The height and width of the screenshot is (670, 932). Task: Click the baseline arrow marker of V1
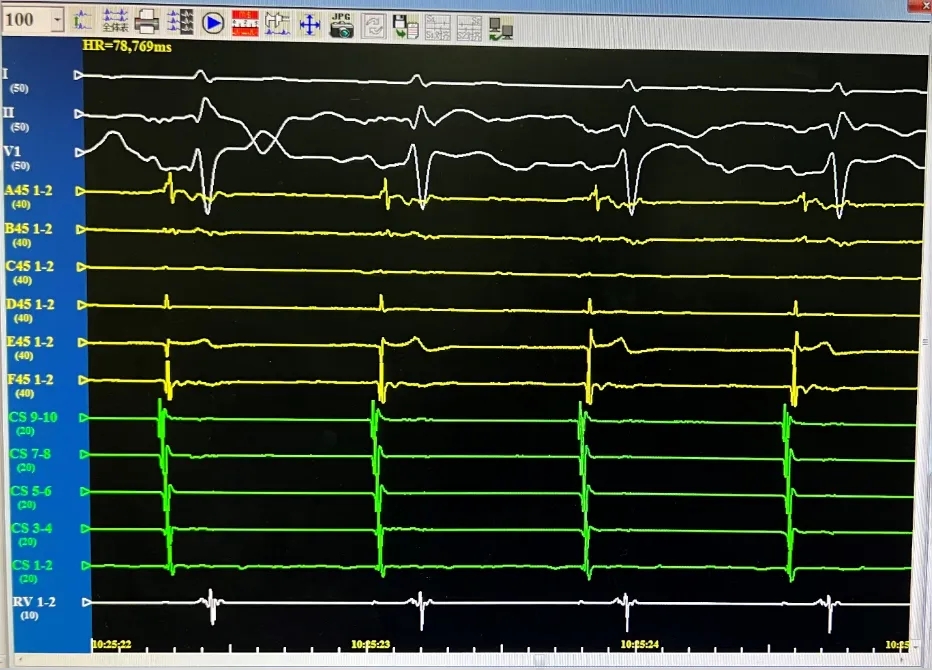[80, 153]
